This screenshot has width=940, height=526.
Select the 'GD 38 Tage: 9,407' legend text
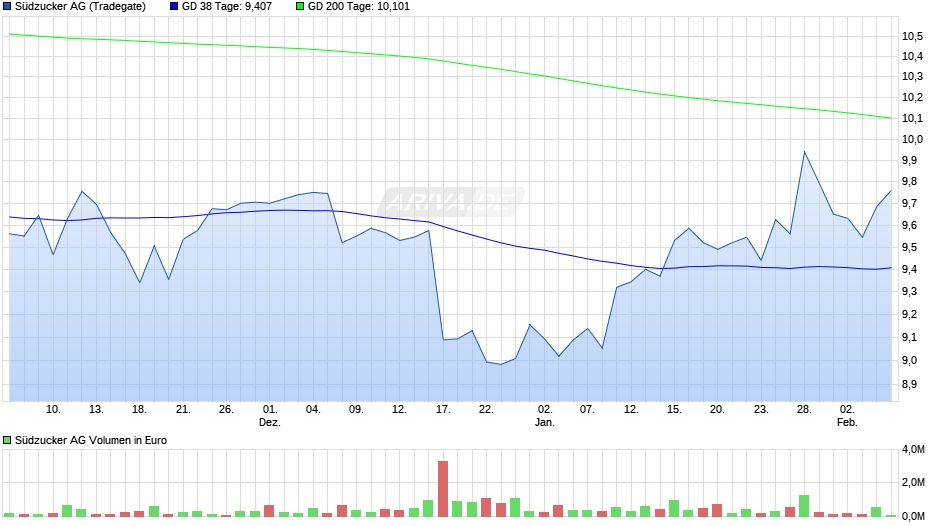[x=227, y=7]
